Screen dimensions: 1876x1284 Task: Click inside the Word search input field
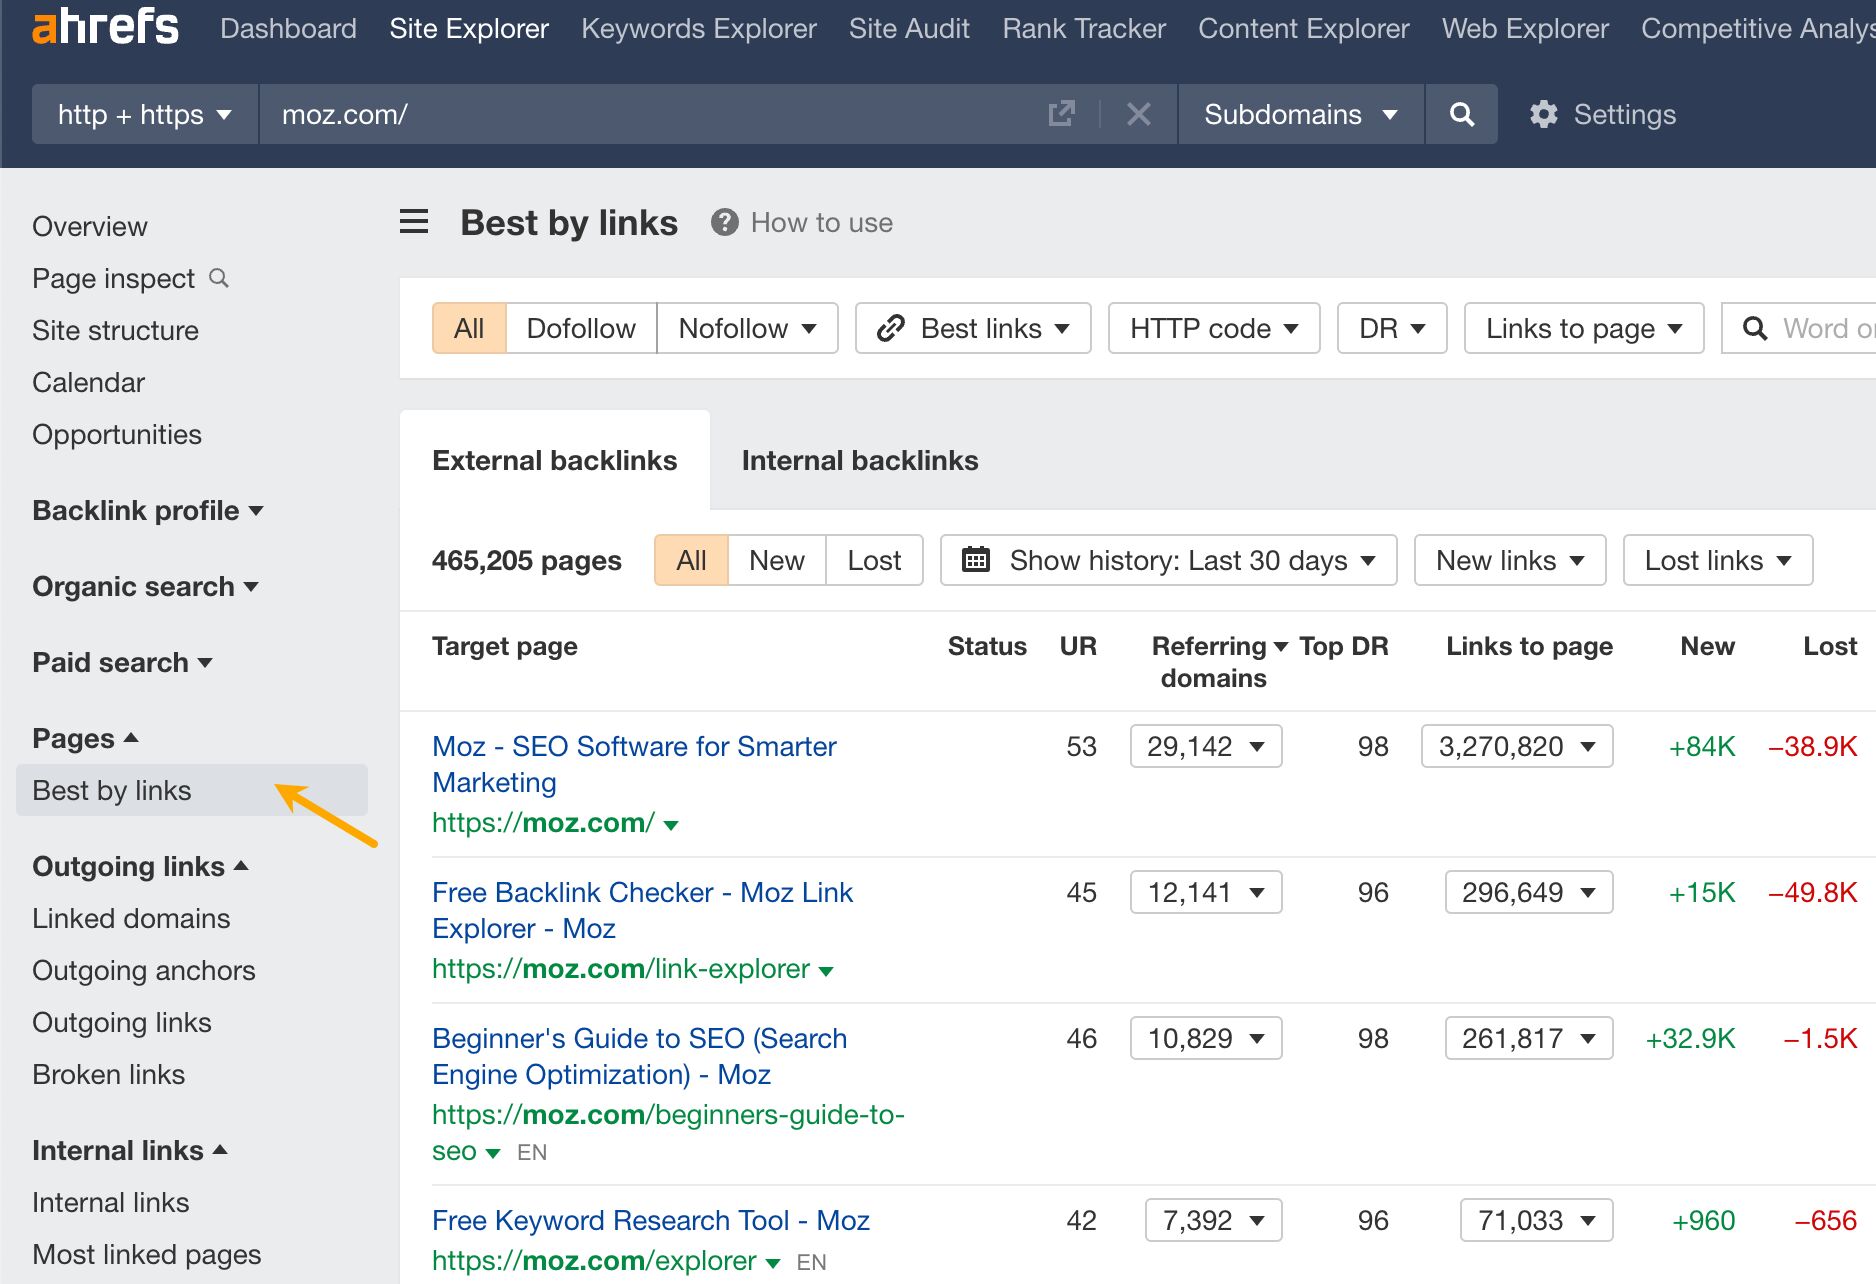[1820, 327]
